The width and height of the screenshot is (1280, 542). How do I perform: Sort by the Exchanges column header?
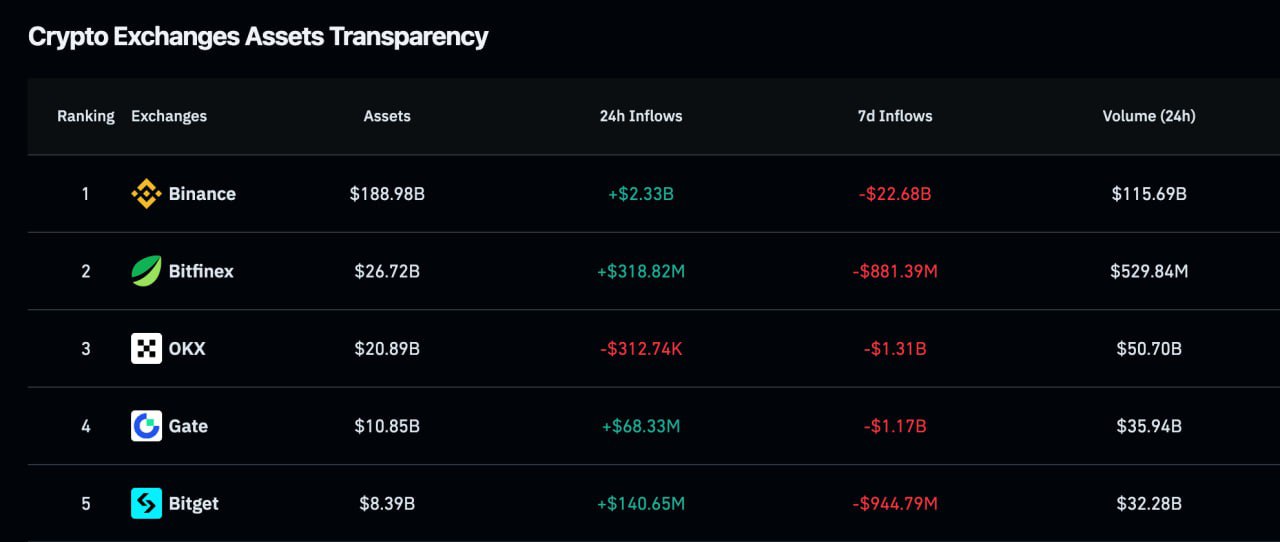pos(169,116)
